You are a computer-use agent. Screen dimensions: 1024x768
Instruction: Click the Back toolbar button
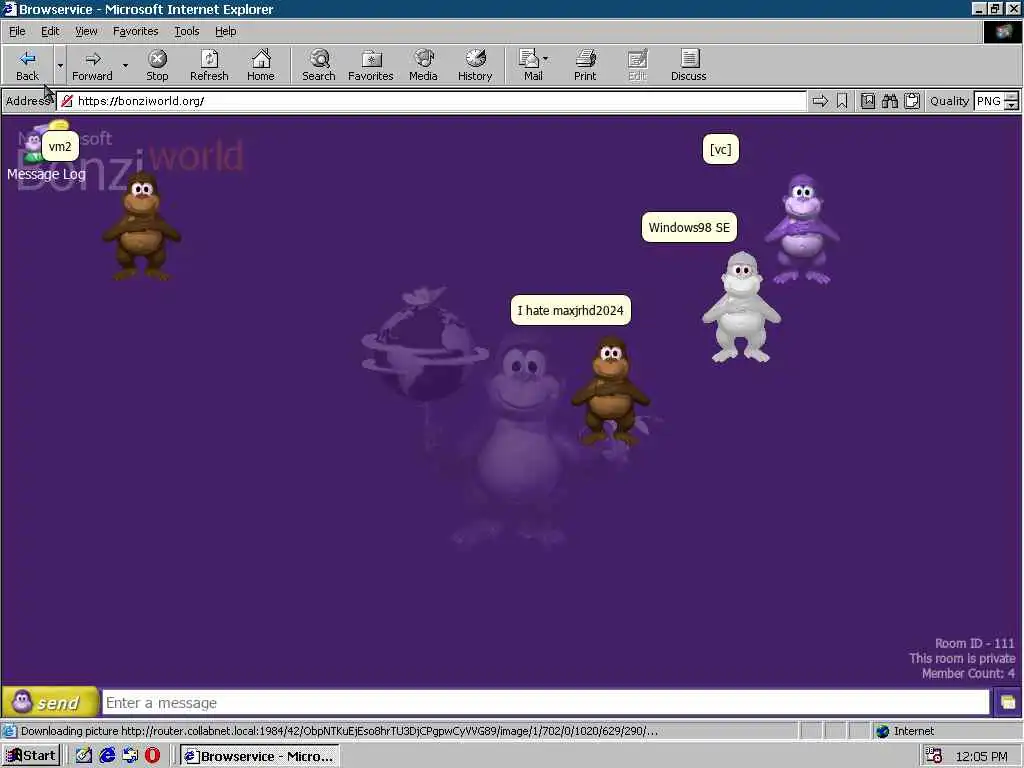pos(27,65)
